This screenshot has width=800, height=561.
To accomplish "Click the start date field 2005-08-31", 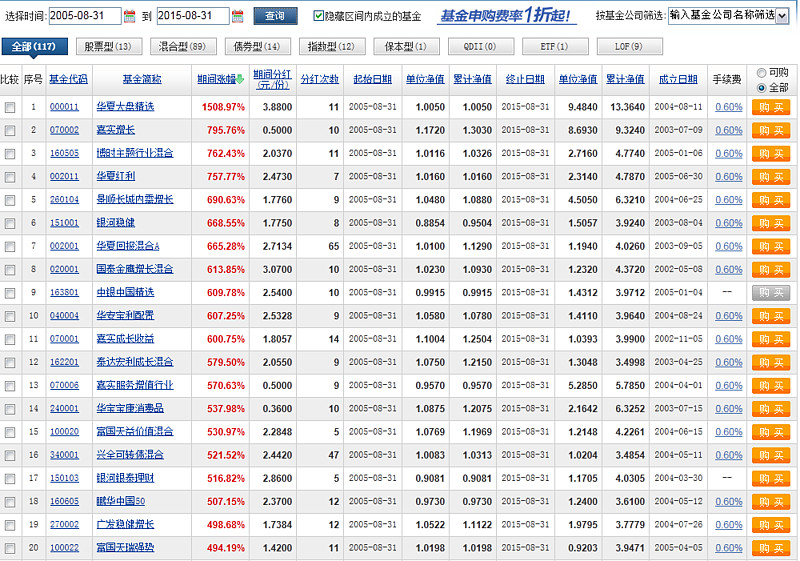I will pyautogui.click(x=85, y=16).
